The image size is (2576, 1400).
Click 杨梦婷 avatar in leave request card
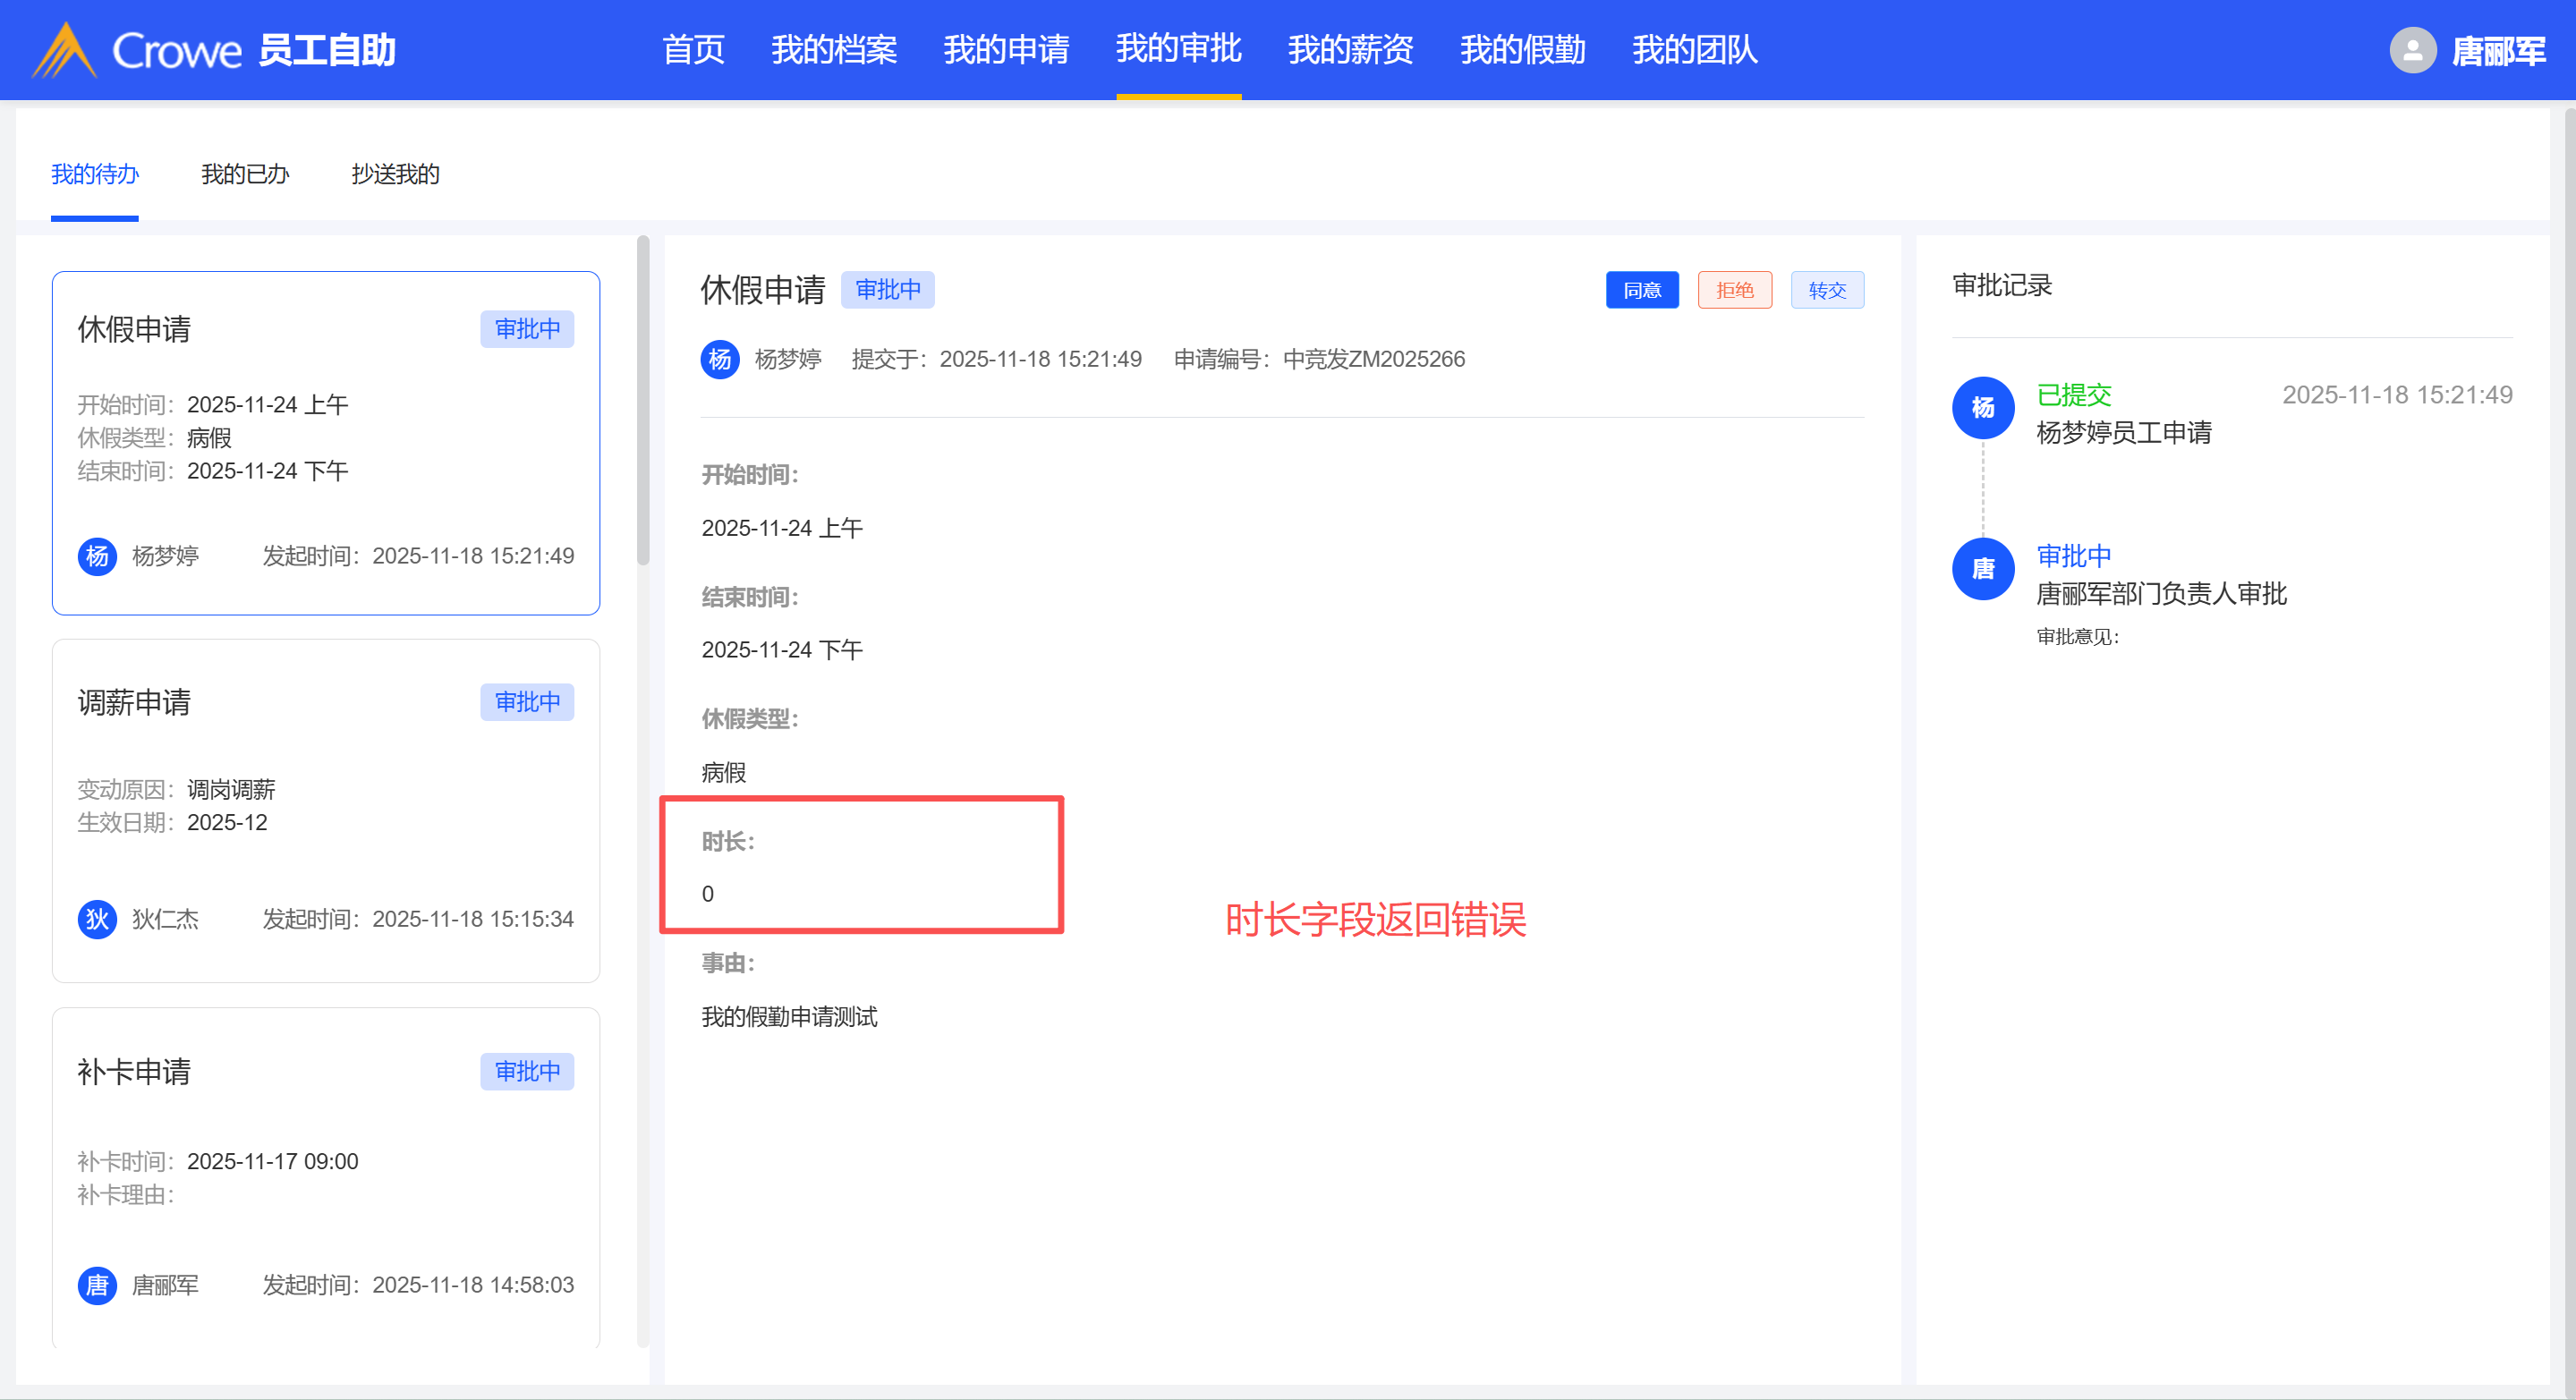[x=97, y=556]
